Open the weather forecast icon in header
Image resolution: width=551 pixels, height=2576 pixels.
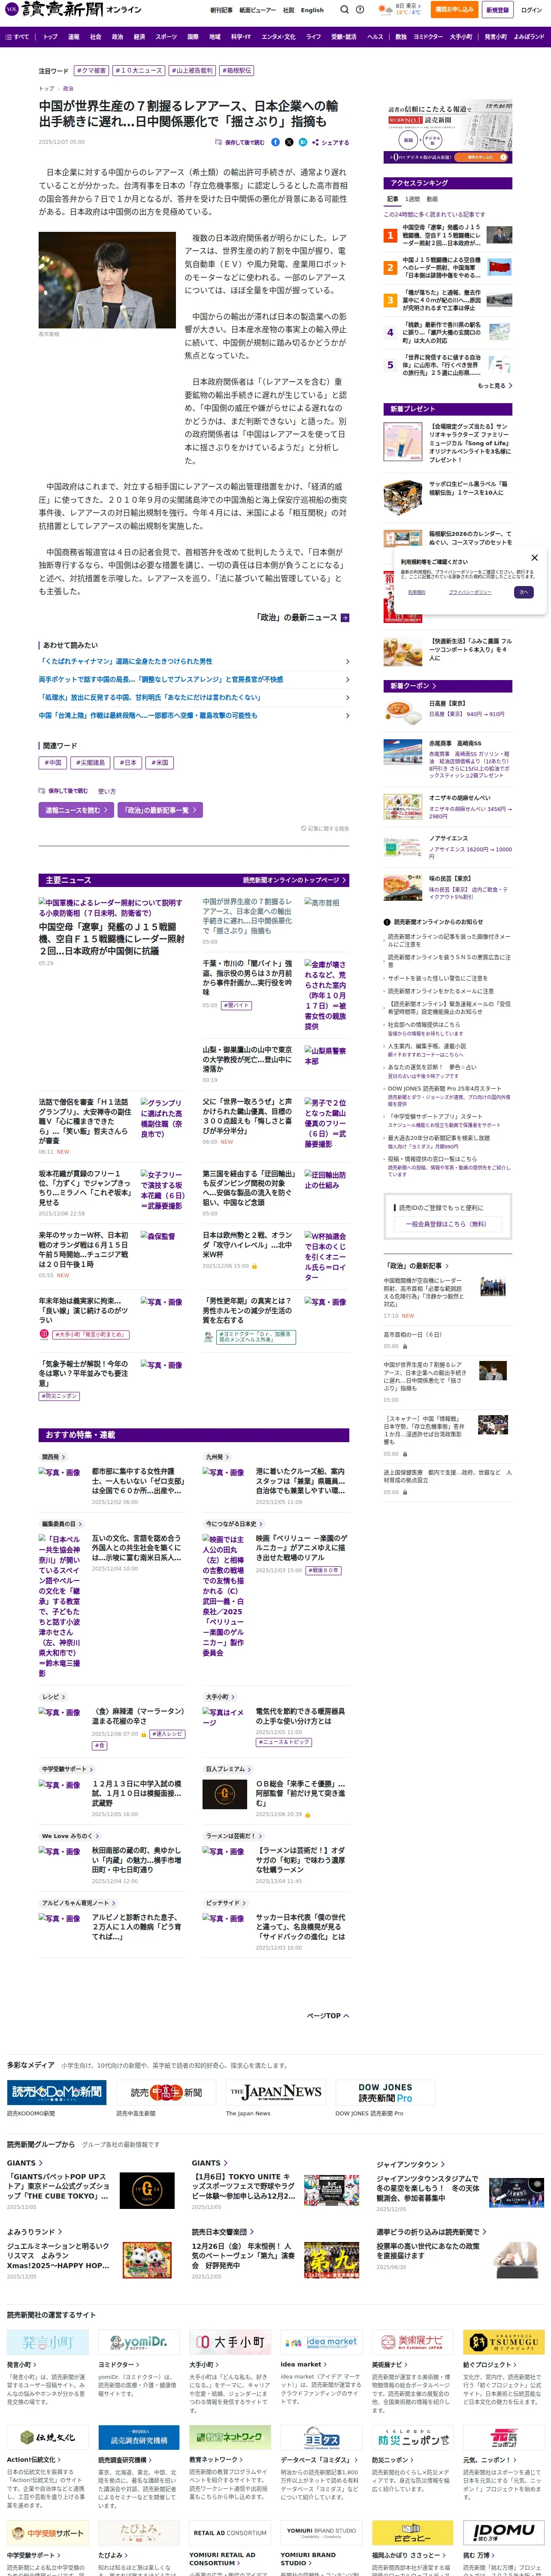(x=386, y=9)
